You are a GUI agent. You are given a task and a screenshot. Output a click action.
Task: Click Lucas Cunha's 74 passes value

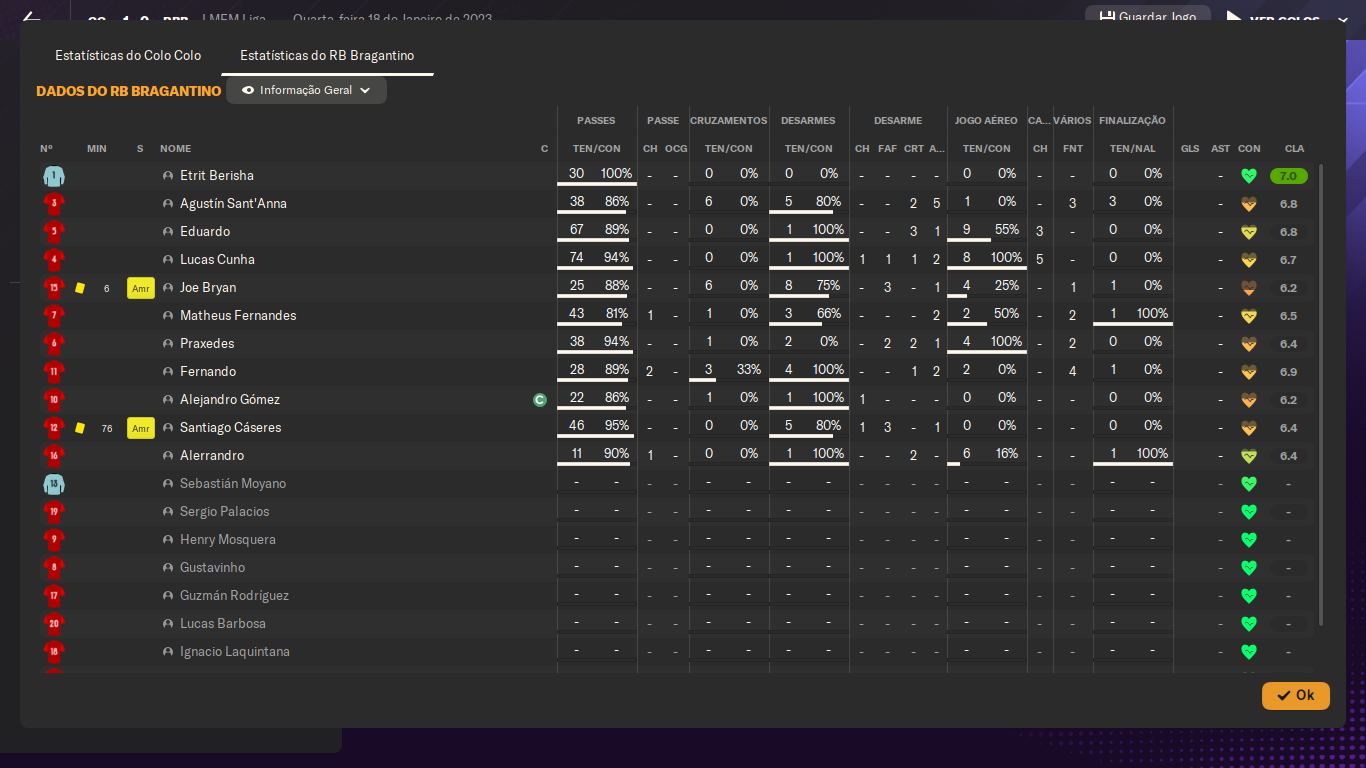pos(576,258)
